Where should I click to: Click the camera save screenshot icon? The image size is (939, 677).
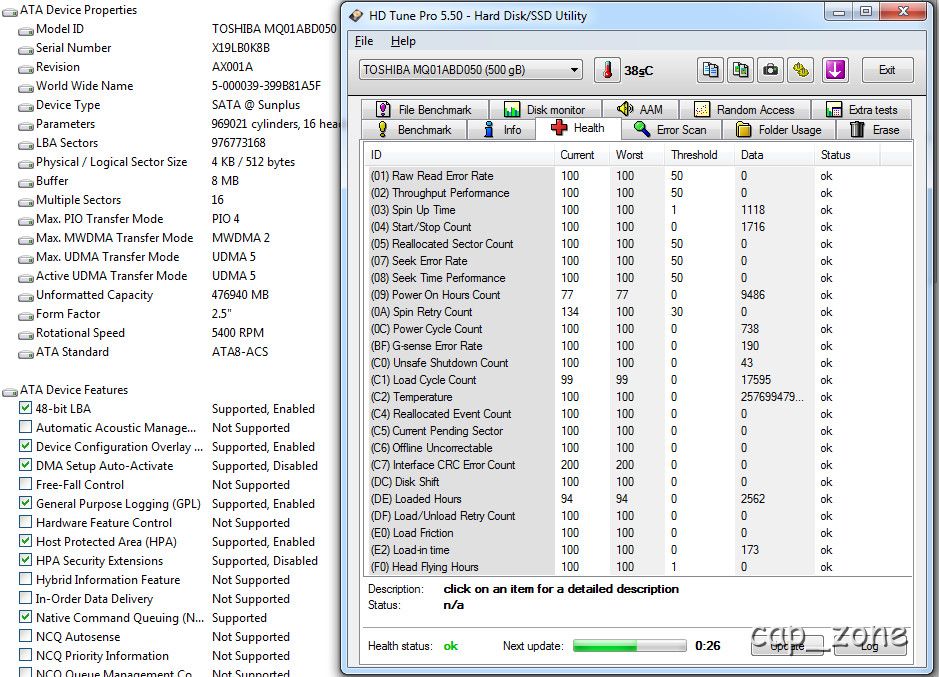point(770,70)
